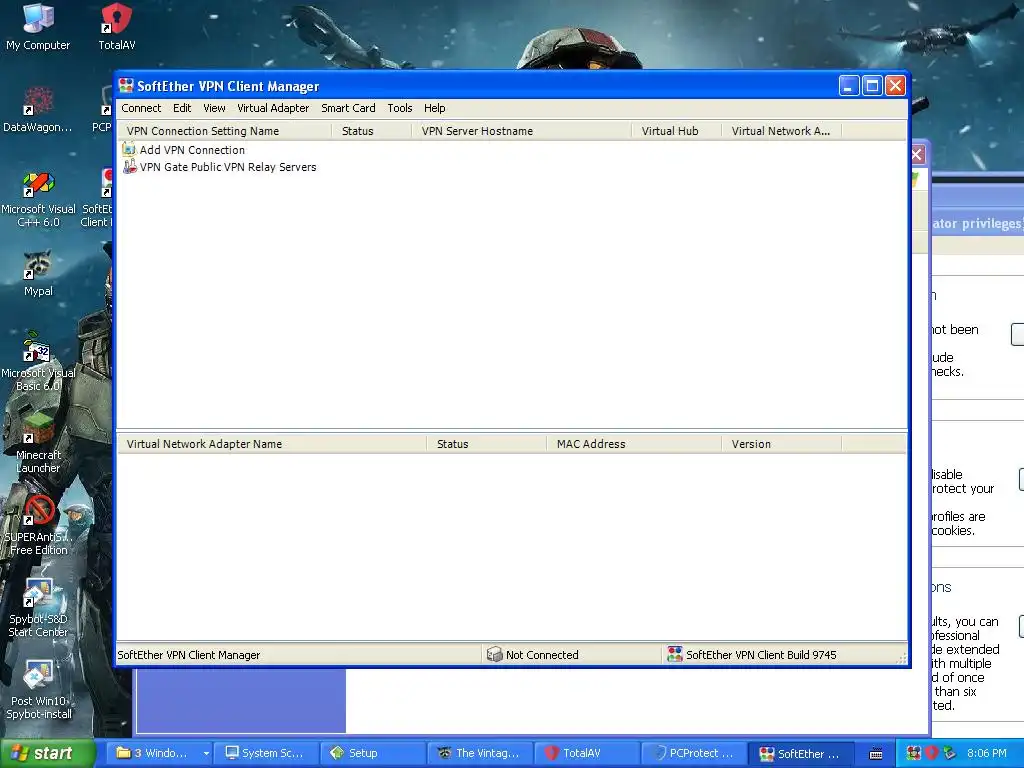Click the Add VPN Connection icon

[x=129, y=150]
